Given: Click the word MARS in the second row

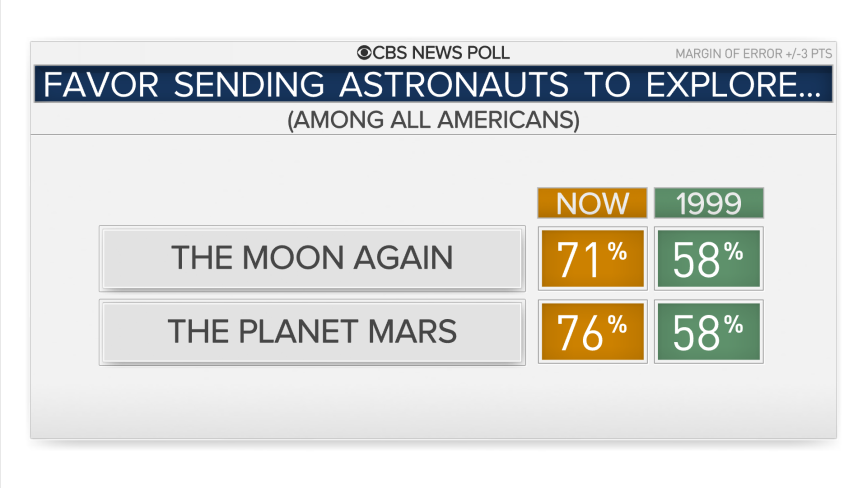Looking at the screenshot, I should pos(412,332).
